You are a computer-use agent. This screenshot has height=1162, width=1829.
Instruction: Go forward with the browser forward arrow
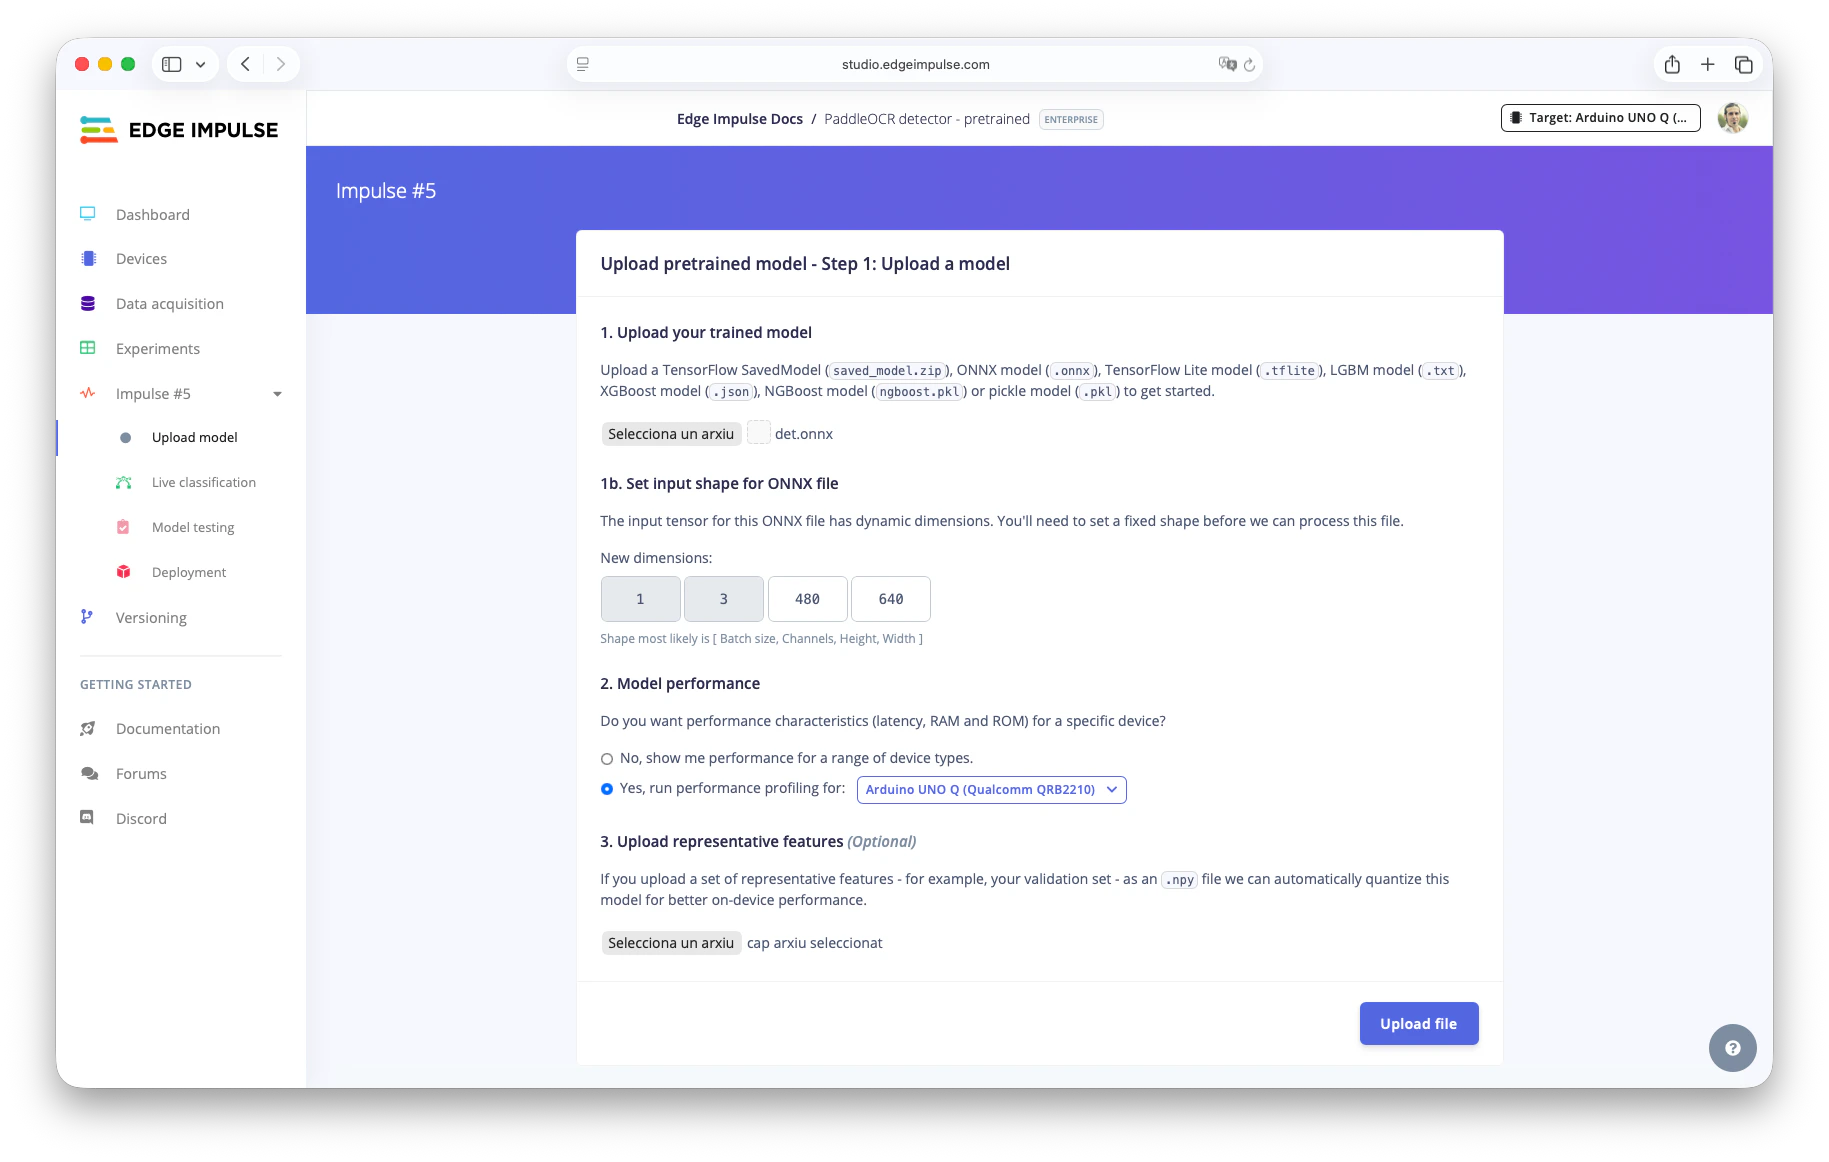tap(281, 64)
